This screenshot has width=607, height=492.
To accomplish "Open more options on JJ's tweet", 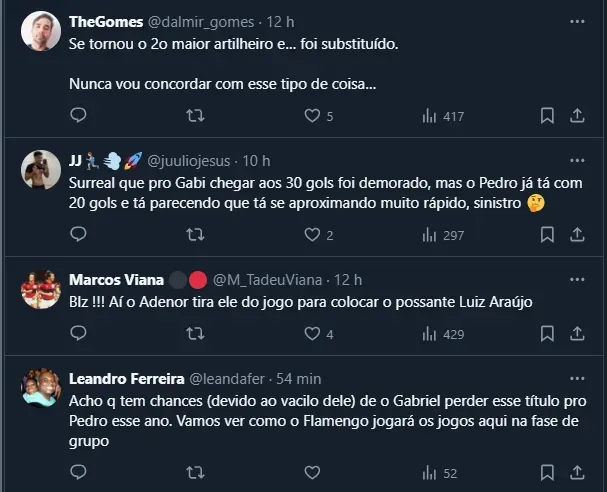I will point(577,159).
